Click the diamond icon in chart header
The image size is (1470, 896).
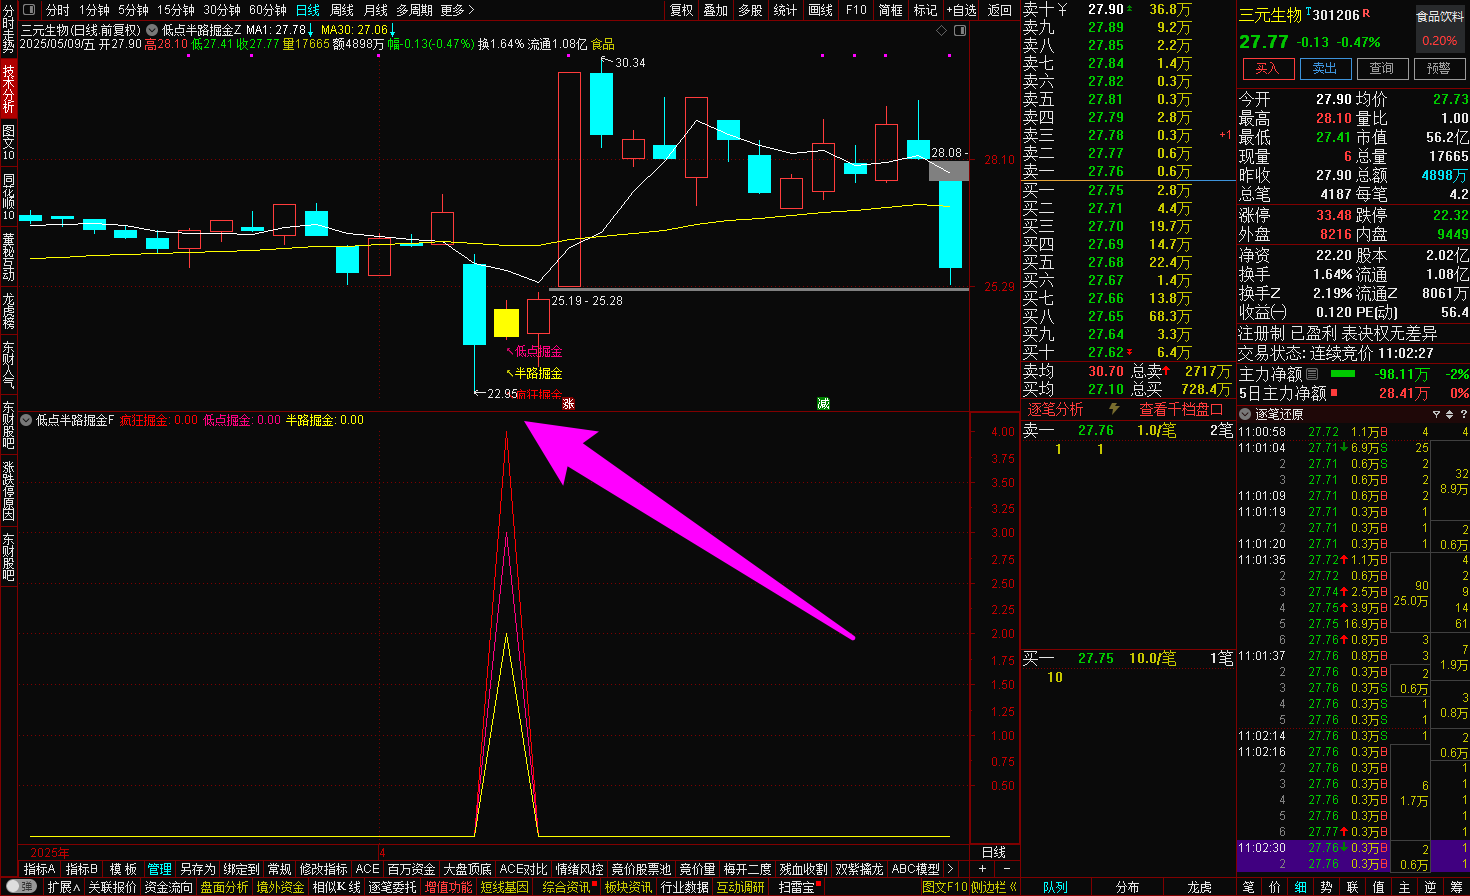coord(941,30)
